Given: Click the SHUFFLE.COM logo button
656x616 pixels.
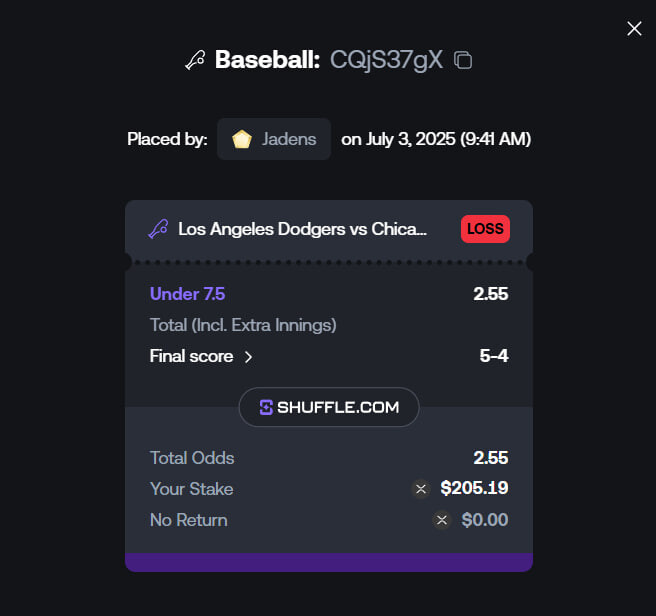Looking at the screenshot, I should (x=329, y=407).
